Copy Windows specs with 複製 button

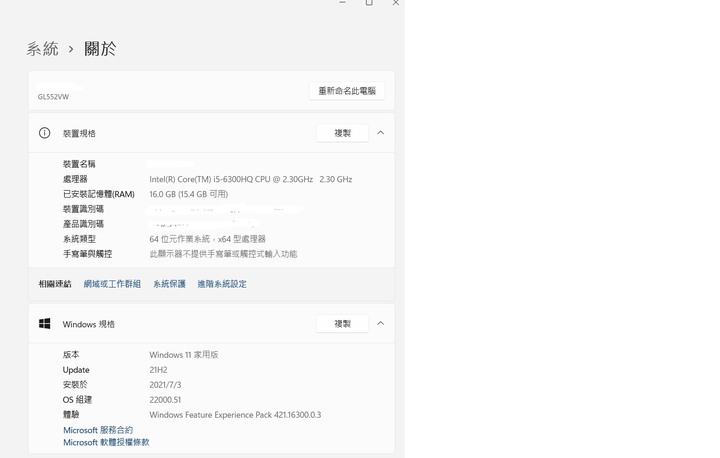pyautogui.click(x=343, y=324)
